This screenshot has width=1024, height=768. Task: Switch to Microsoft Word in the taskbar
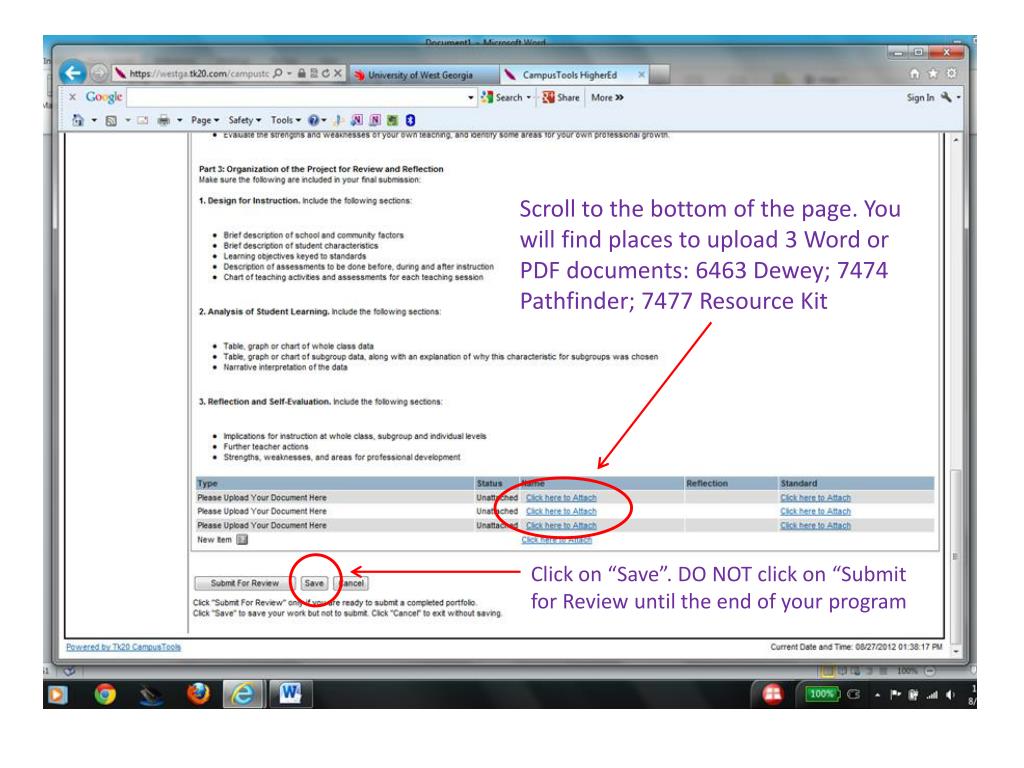pos(289,694)
